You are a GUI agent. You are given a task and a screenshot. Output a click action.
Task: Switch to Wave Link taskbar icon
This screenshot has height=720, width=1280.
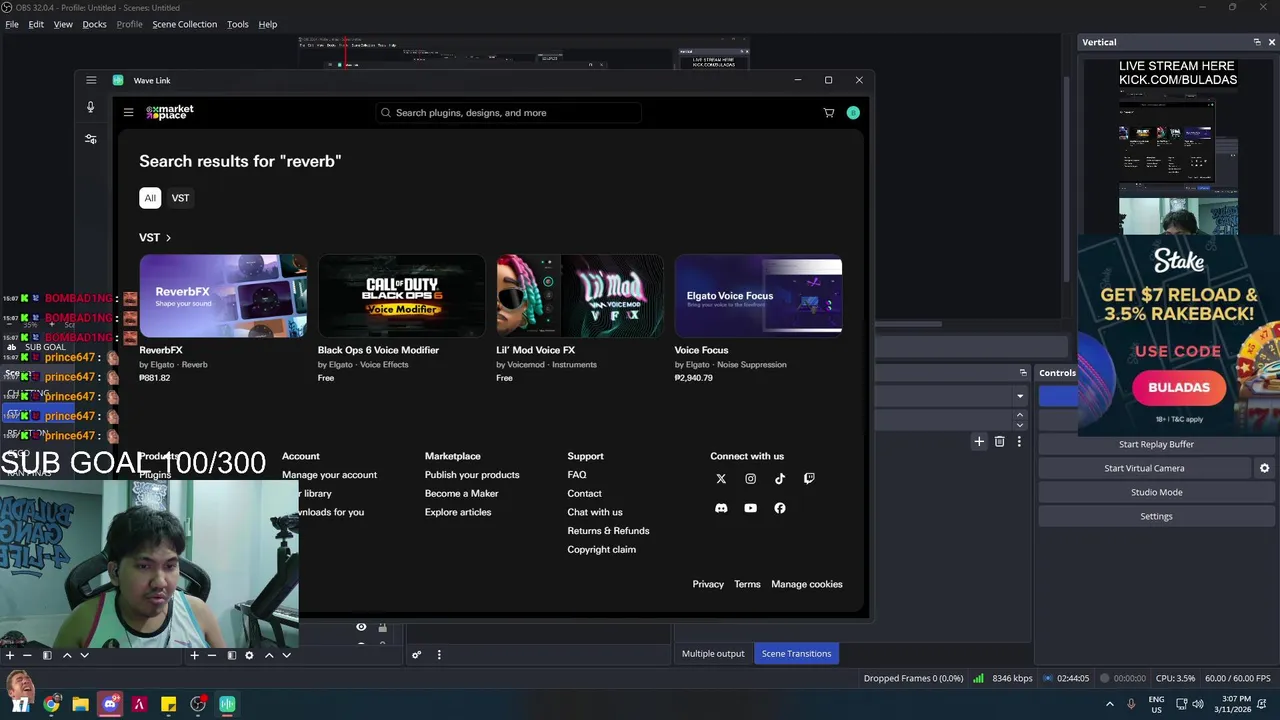click(x=227, y=704)
